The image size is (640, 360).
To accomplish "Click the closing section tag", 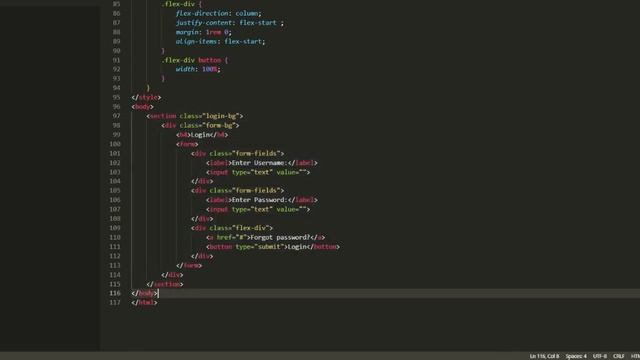I will [165, 284].
